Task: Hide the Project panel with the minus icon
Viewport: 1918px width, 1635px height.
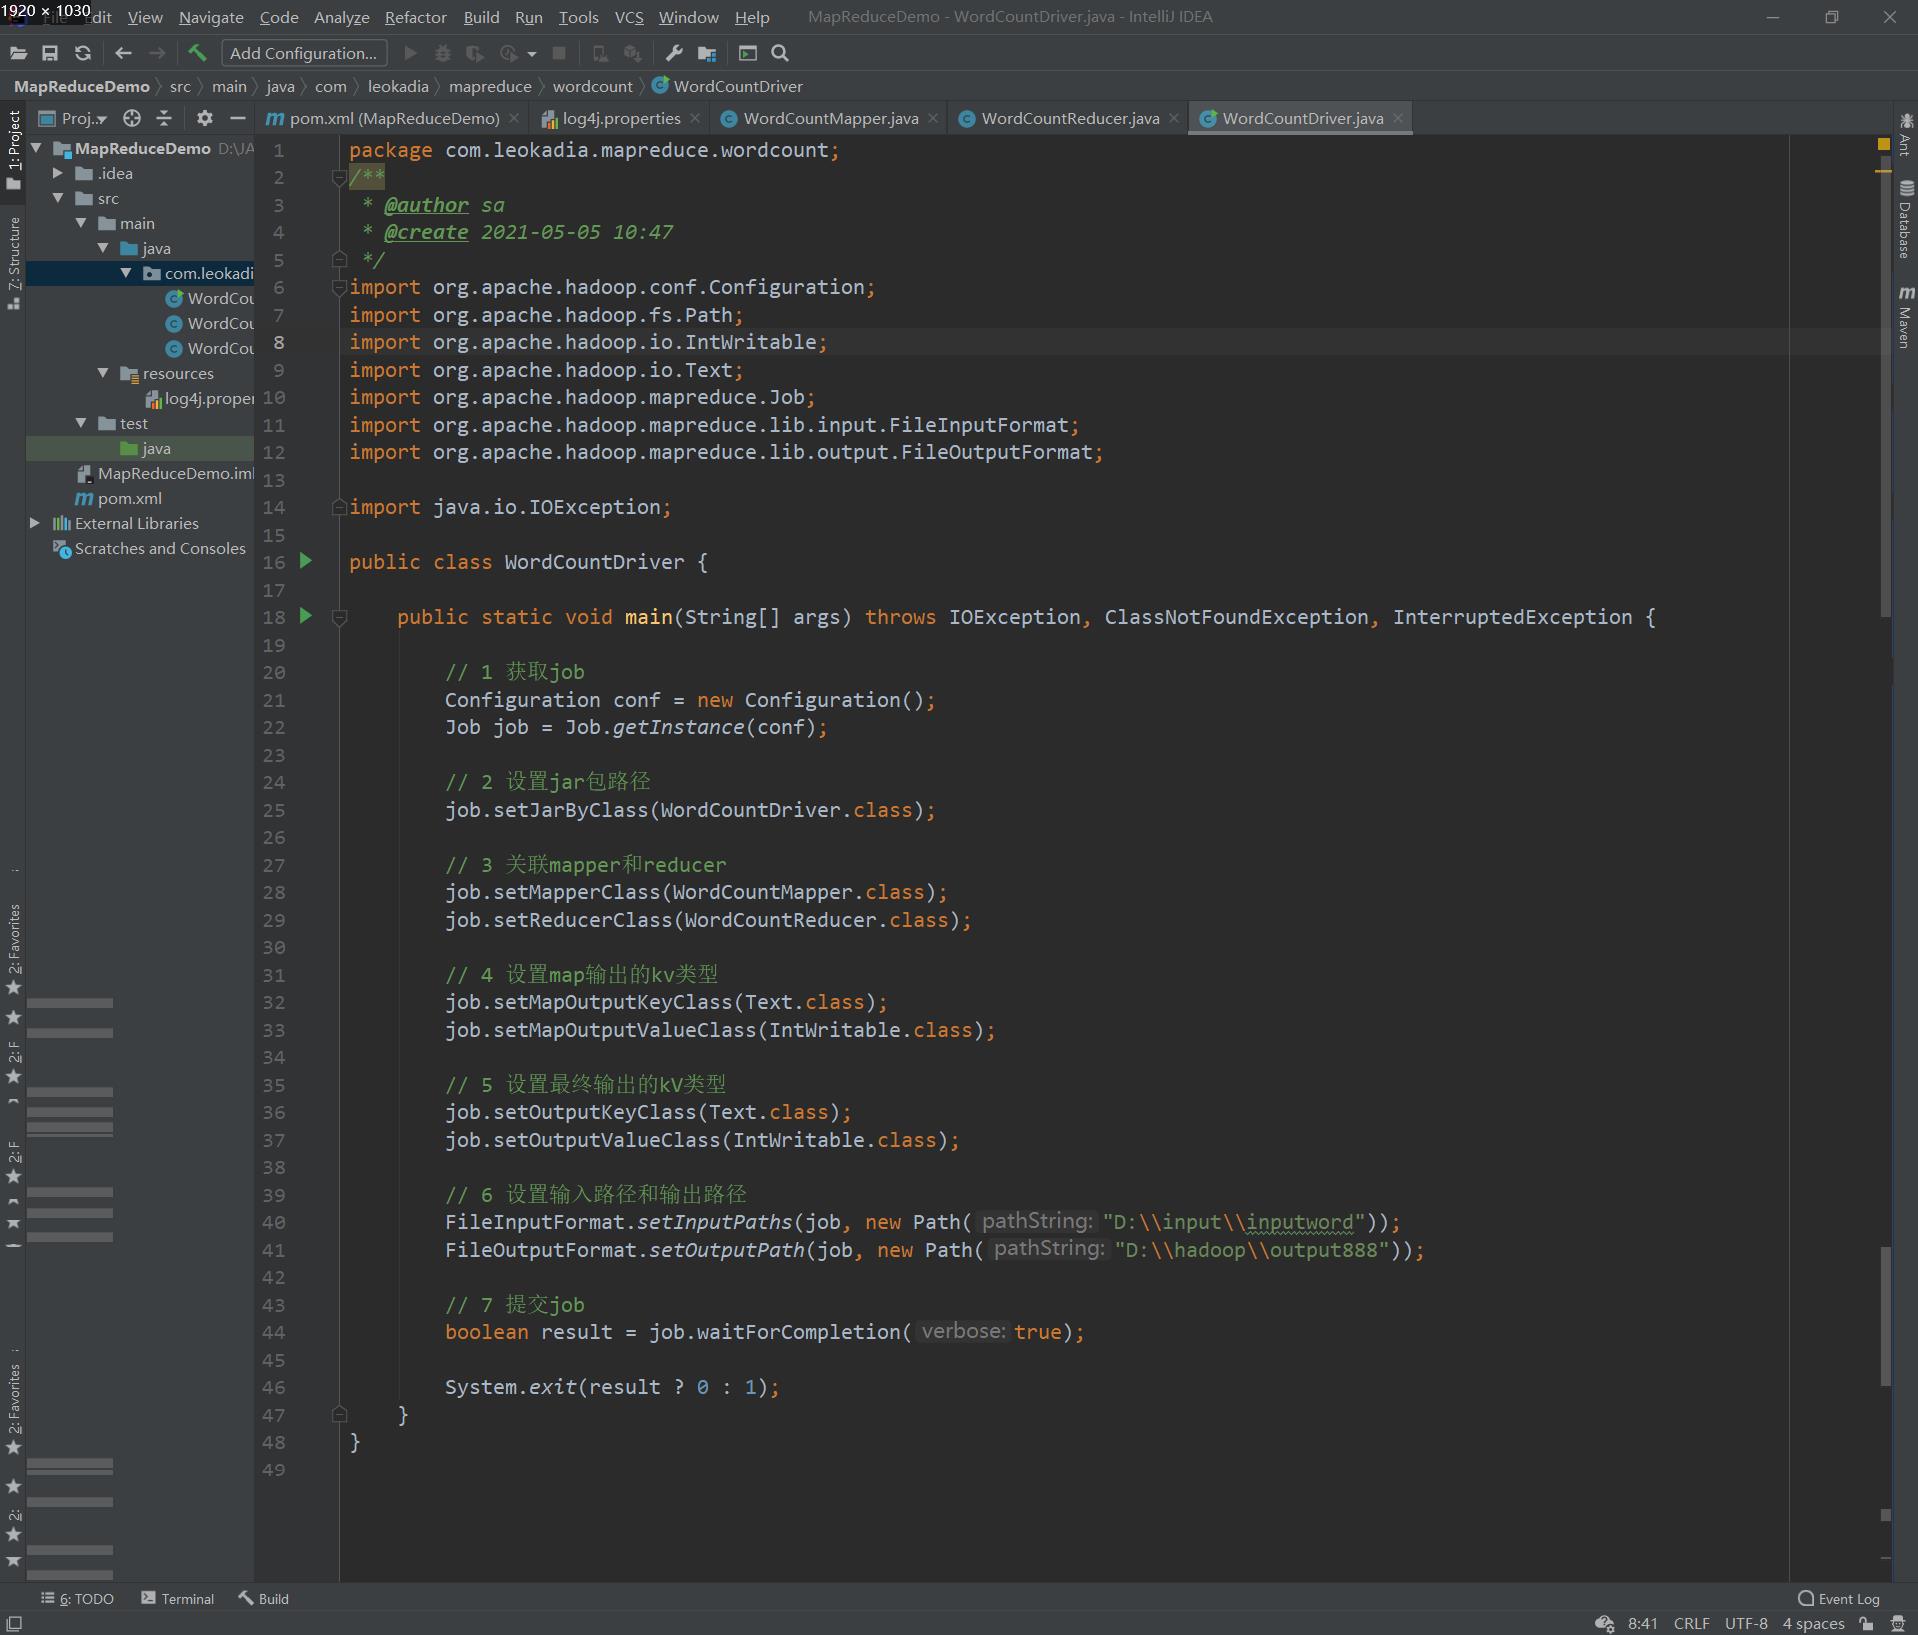Action: pos(237,118)
